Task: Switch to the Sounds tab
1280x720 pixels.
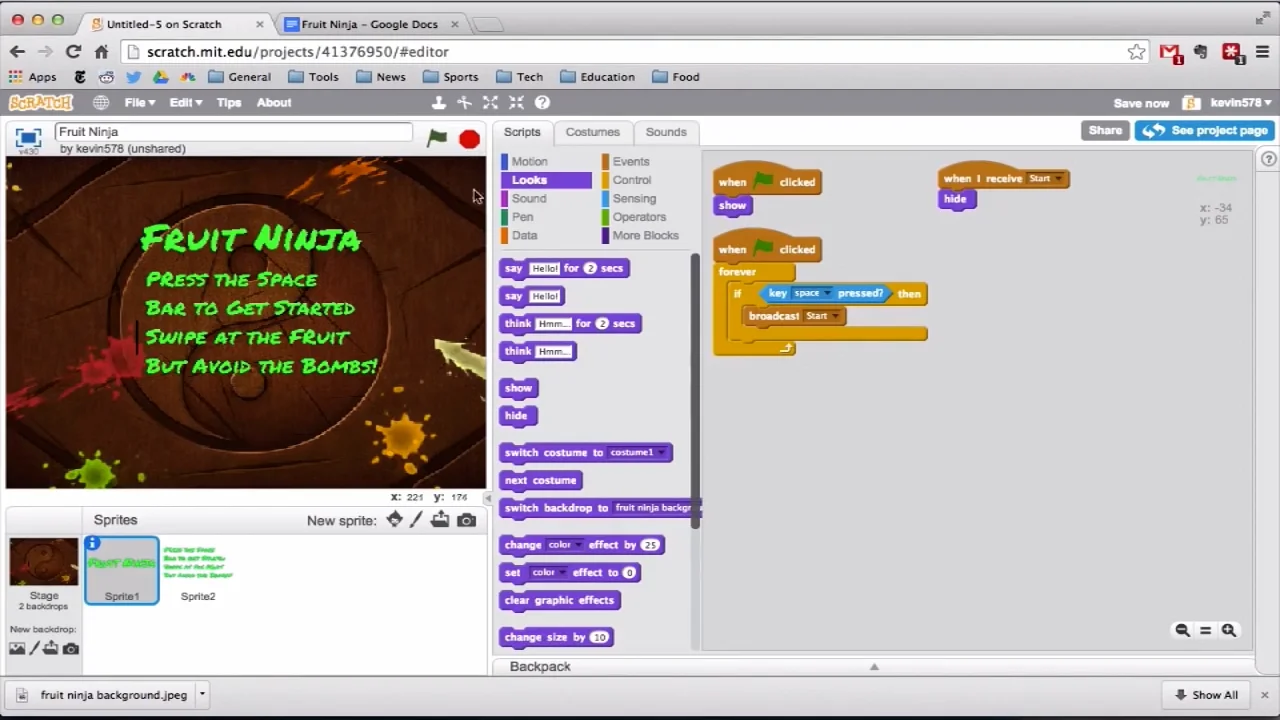Action: pyautogui.click(x=666, y=132)
